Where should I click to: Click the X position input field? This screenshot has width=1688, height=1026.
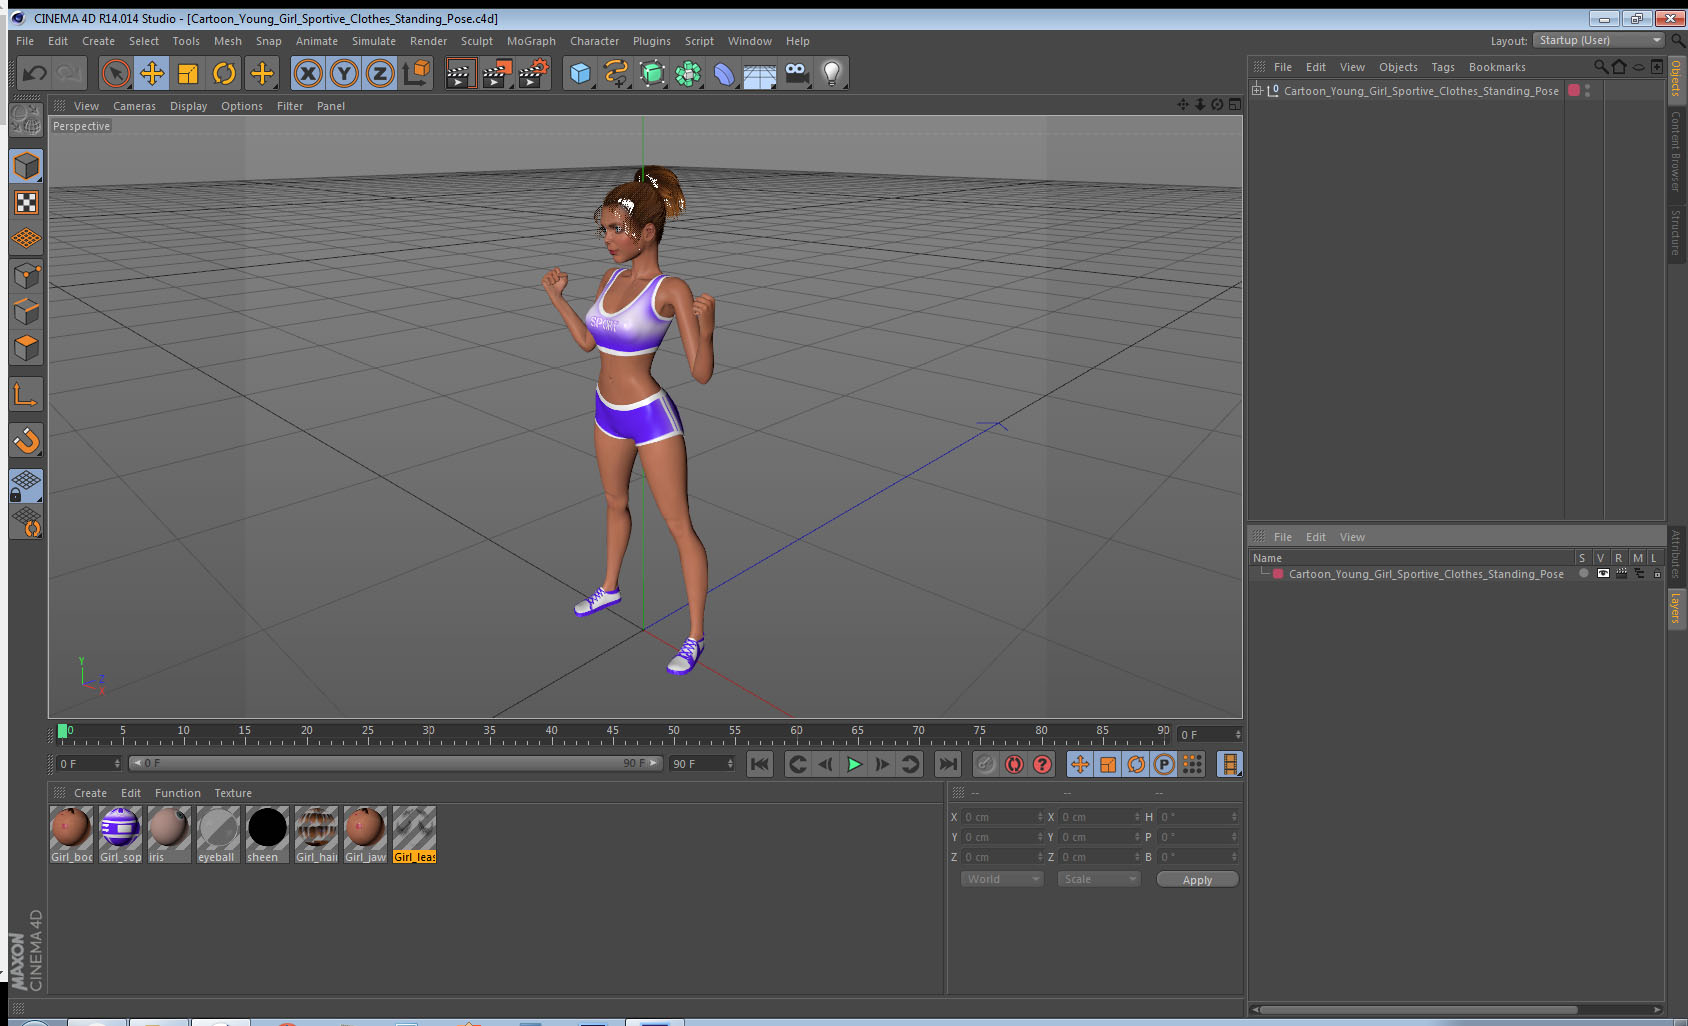pos(1003,817)
